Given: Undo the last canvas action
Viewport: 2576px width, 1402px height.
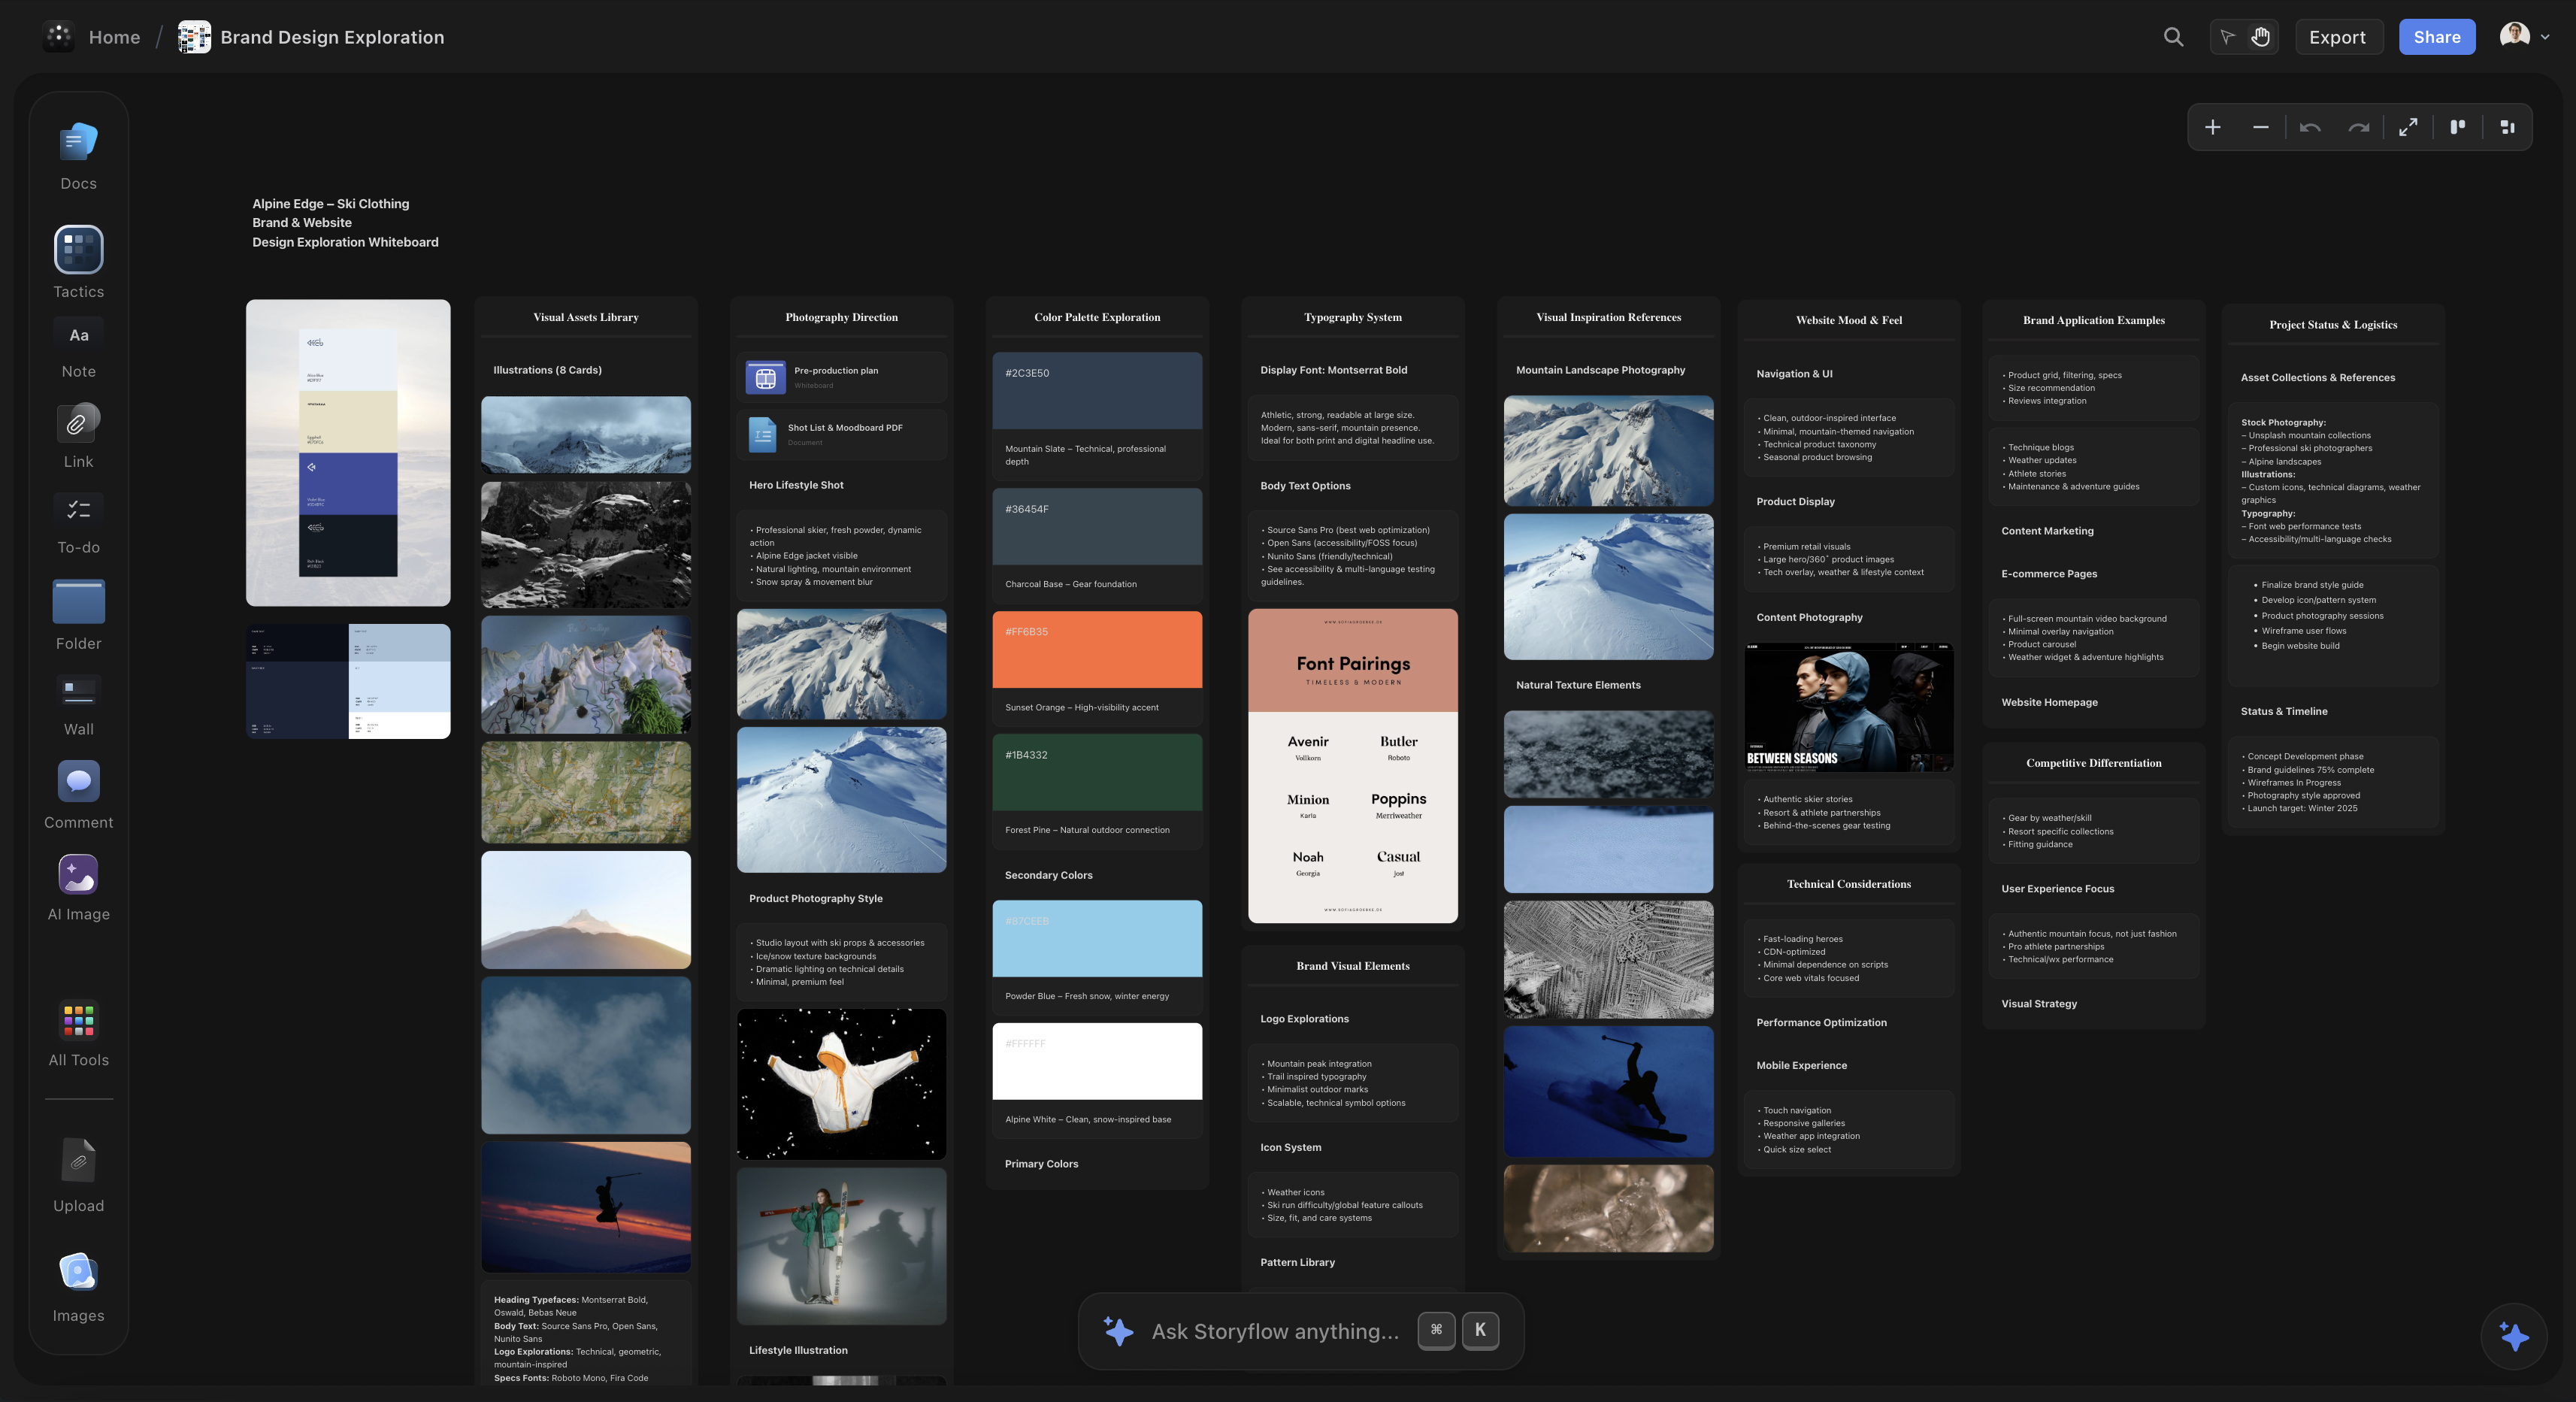Looking at the screenshot, I should tap(2311, 127).
